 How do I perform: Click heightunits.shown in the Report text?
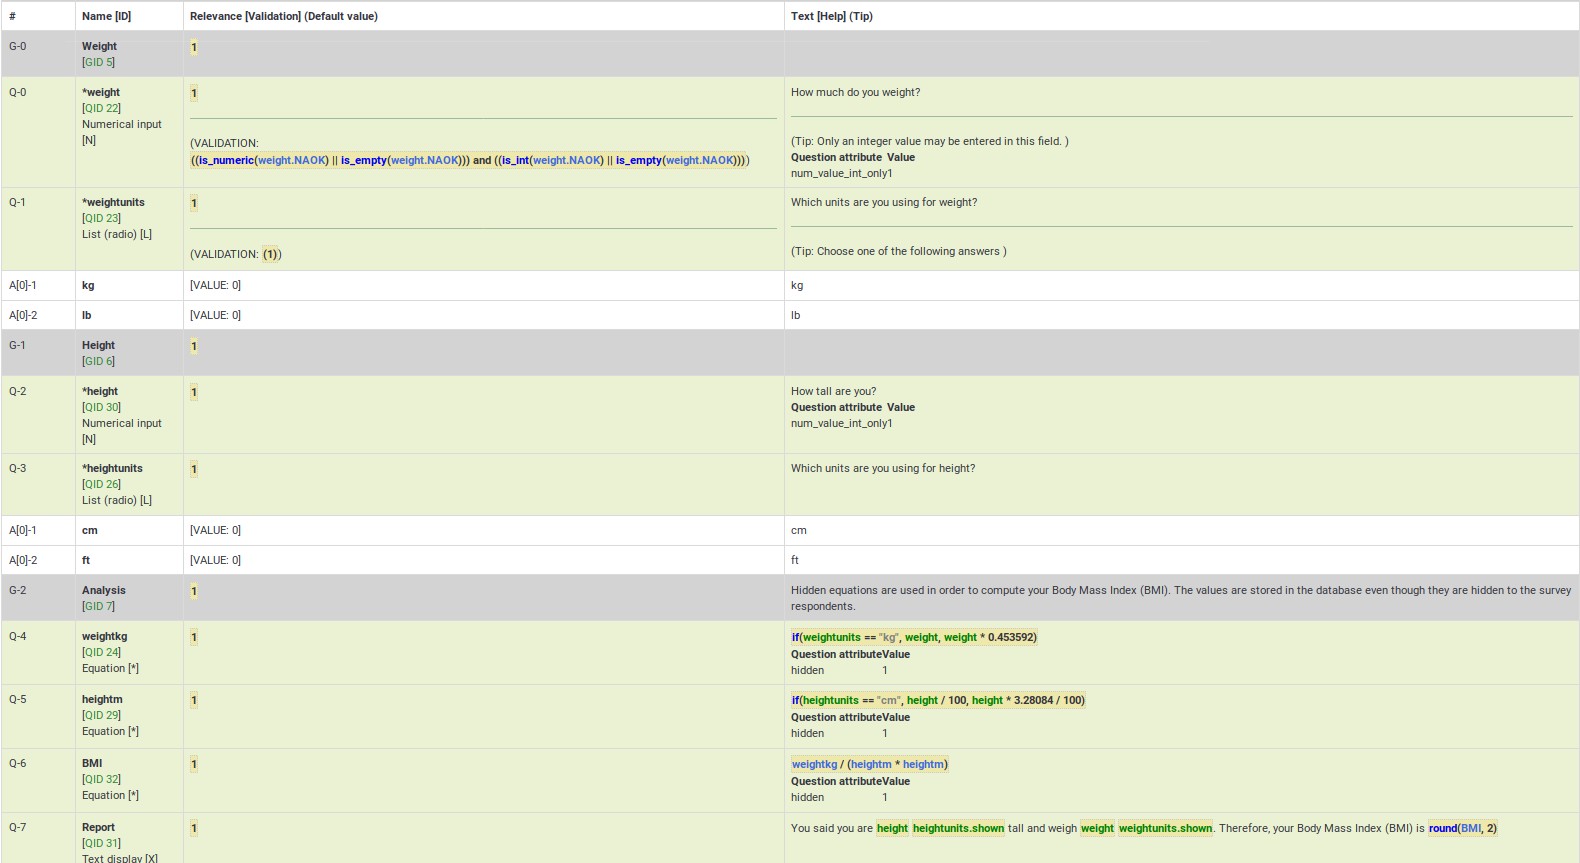(x=958, y=828)
